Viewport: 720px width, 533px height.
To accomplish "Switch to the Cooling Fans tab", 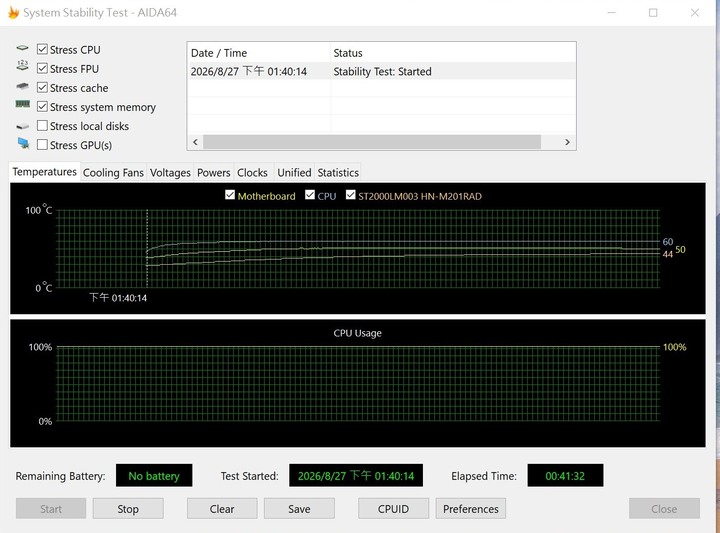I will tap(113, 173).
